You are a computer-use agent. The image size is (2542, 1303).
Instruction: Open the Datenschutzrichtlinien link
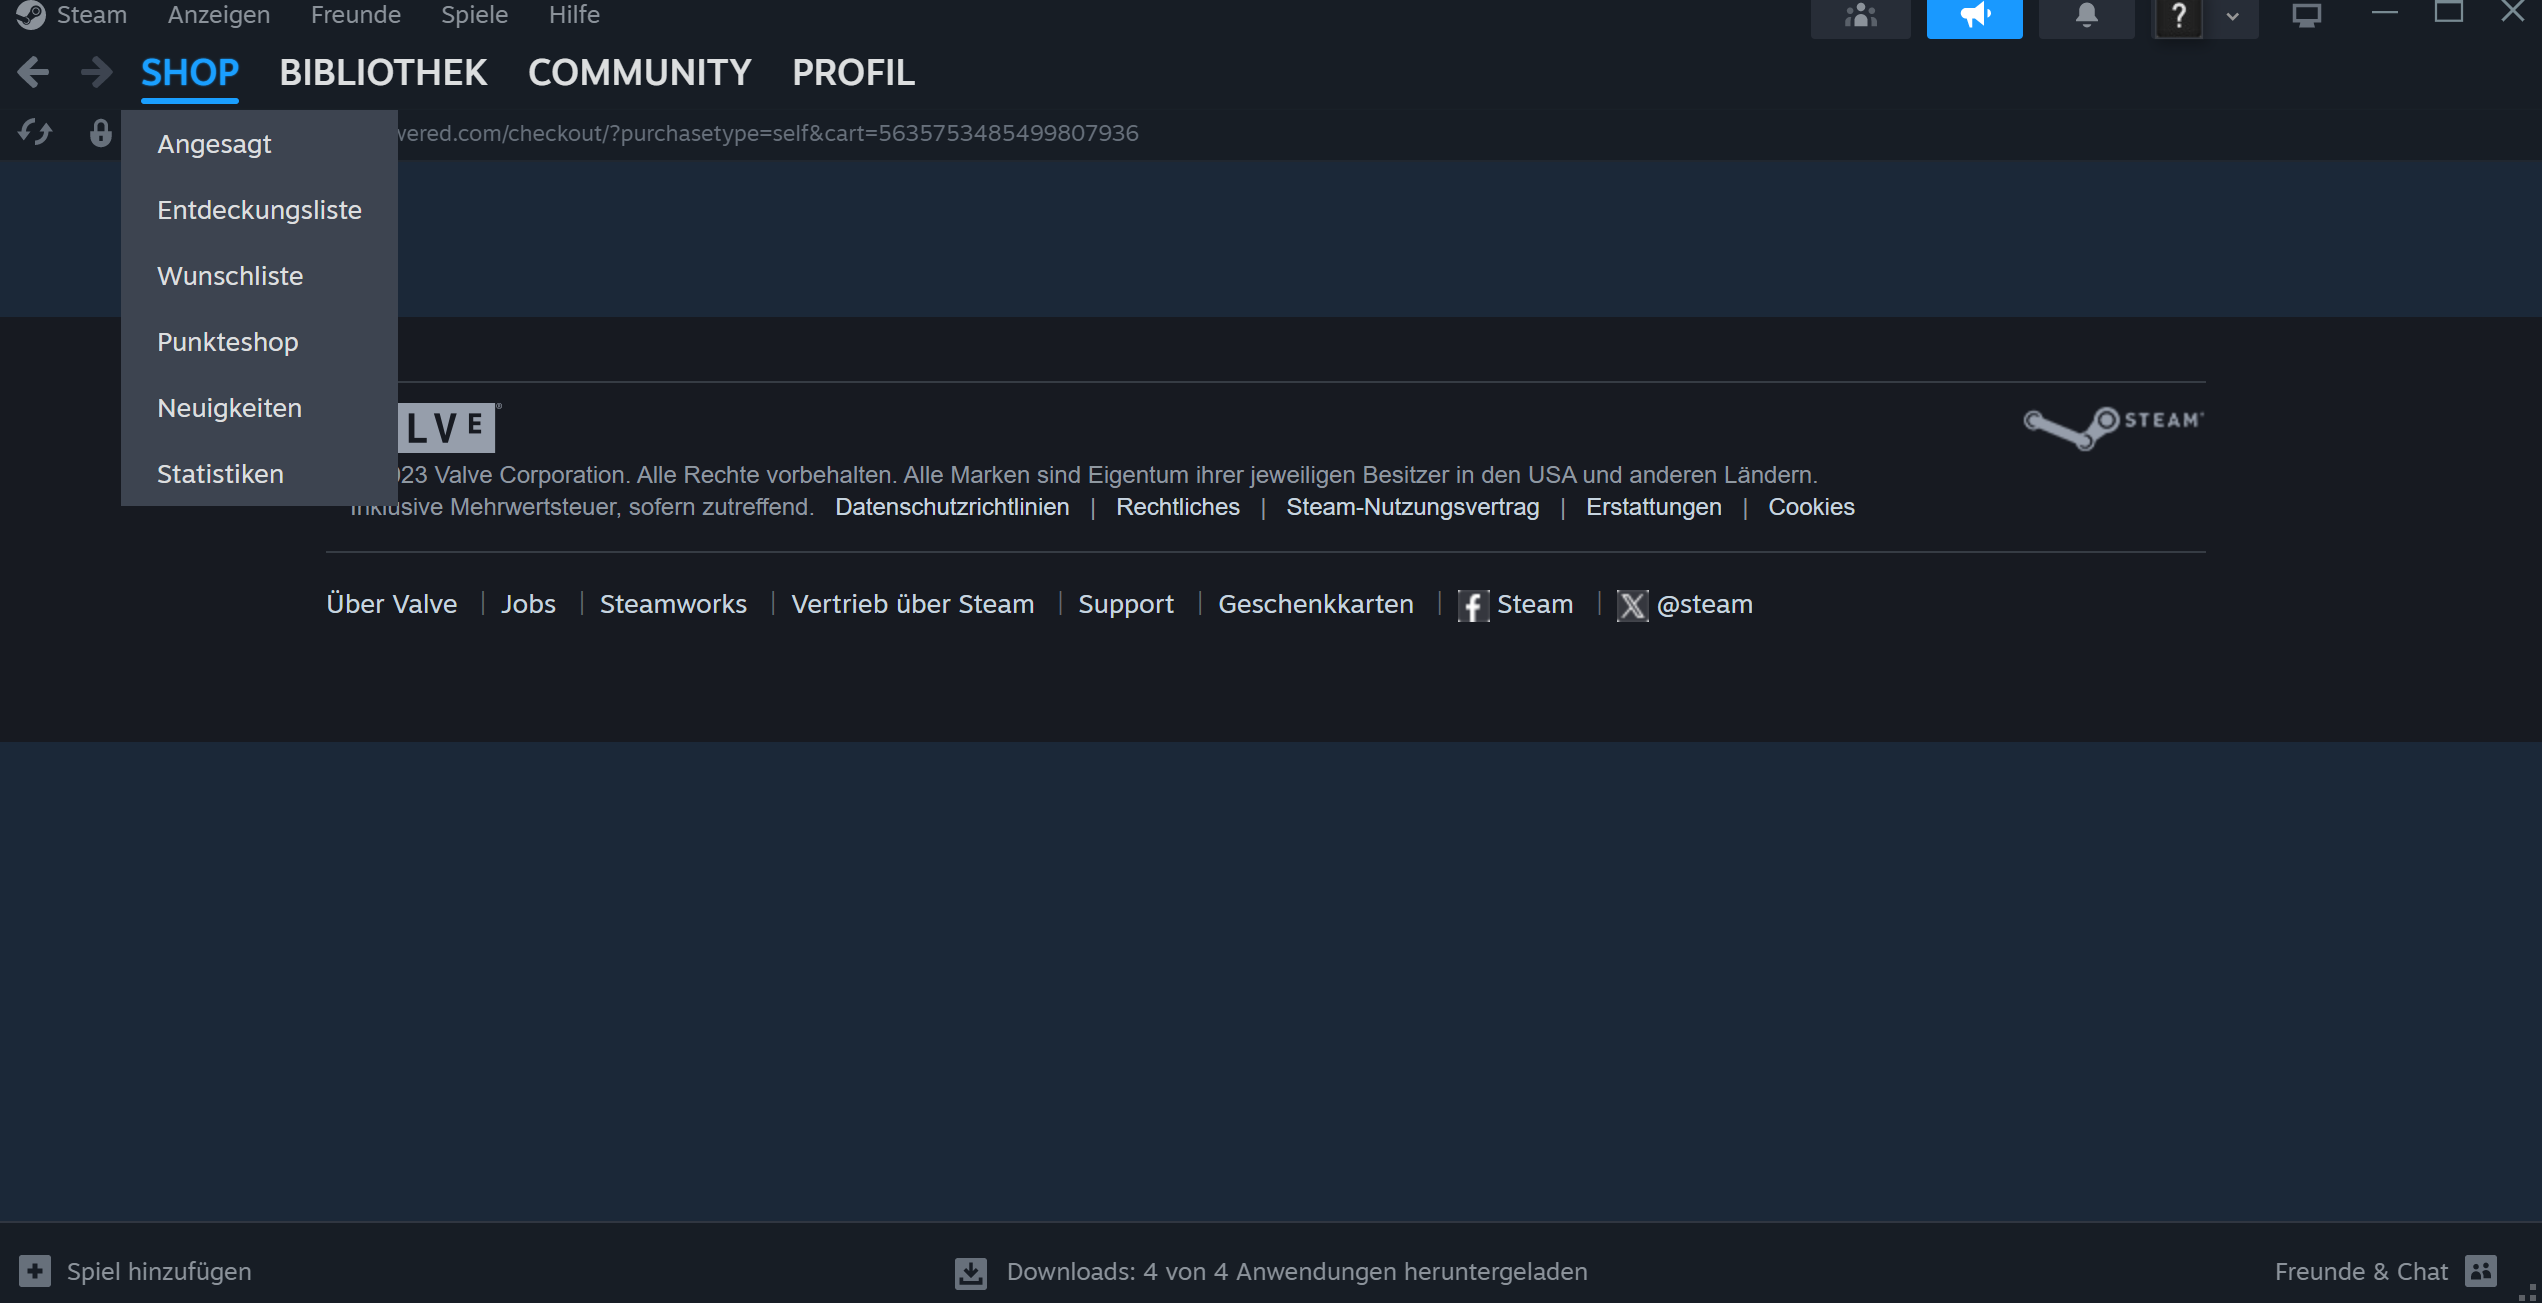click(951, 507)
